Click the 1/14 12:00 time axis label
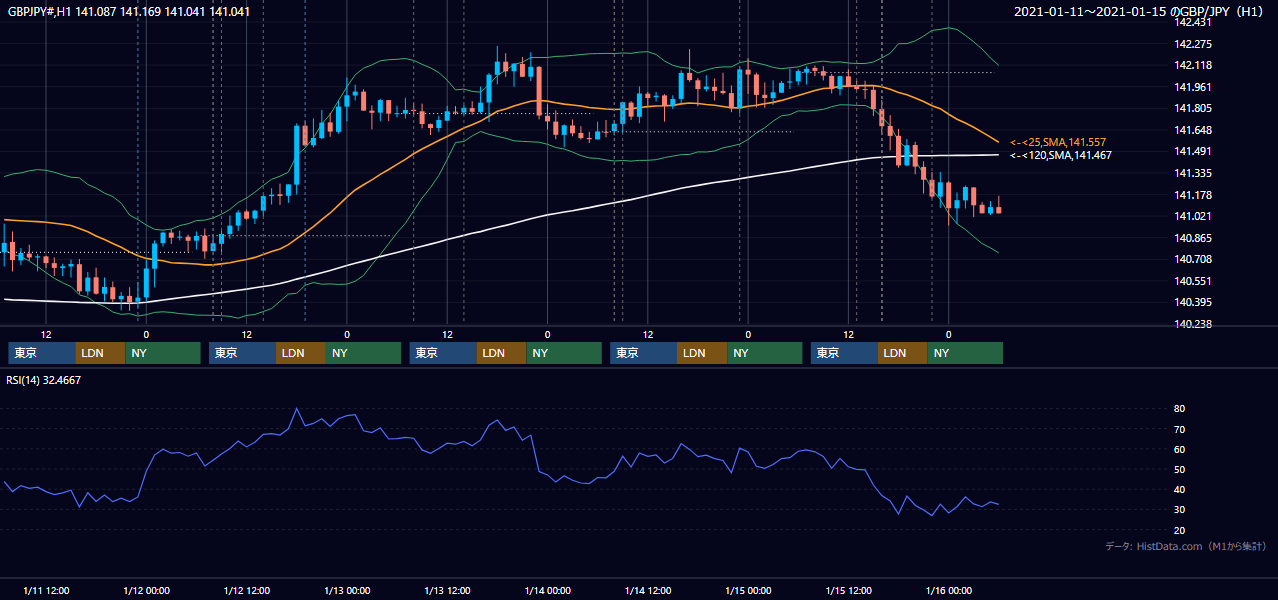 (647, 591)
